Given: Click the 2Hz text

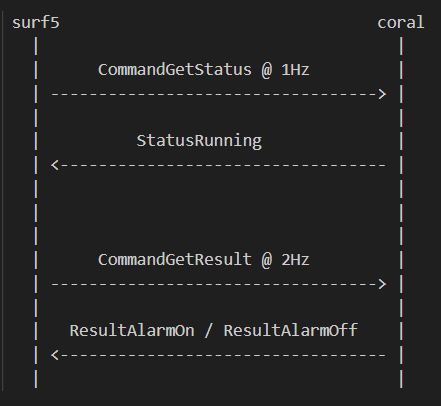Looking at the screenshot, I should pyautogui.click(x=295, y=260).
